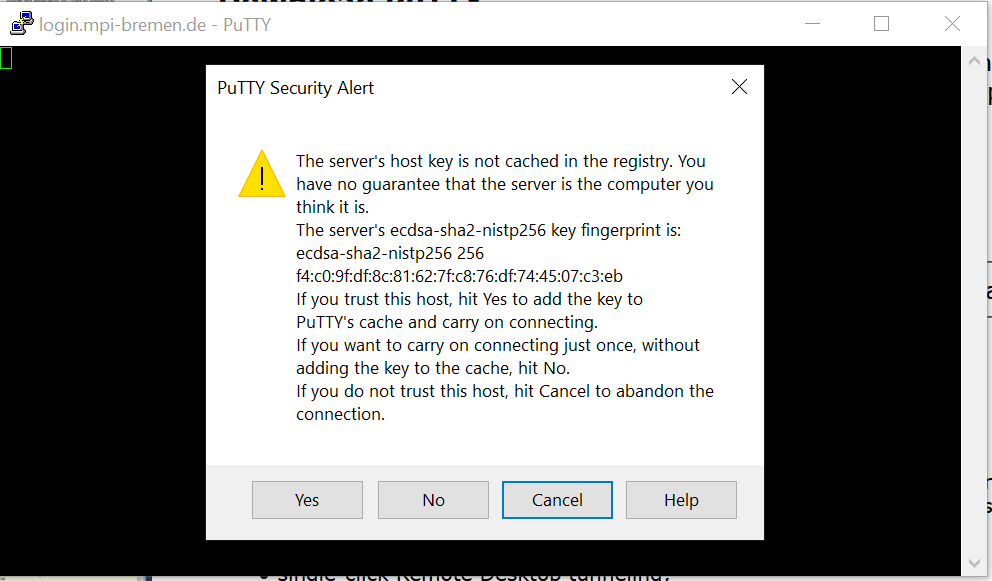Click the green terminal cursor block
This screenshot has width=992, height=581.
[6, 58]
